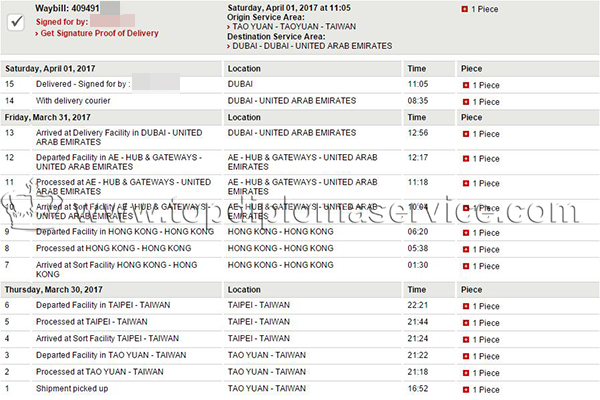Click piece icon in row 11 at 11:18
Viewport: 600px width, 400px height.
pyautogui.click(x=466, y=183)
